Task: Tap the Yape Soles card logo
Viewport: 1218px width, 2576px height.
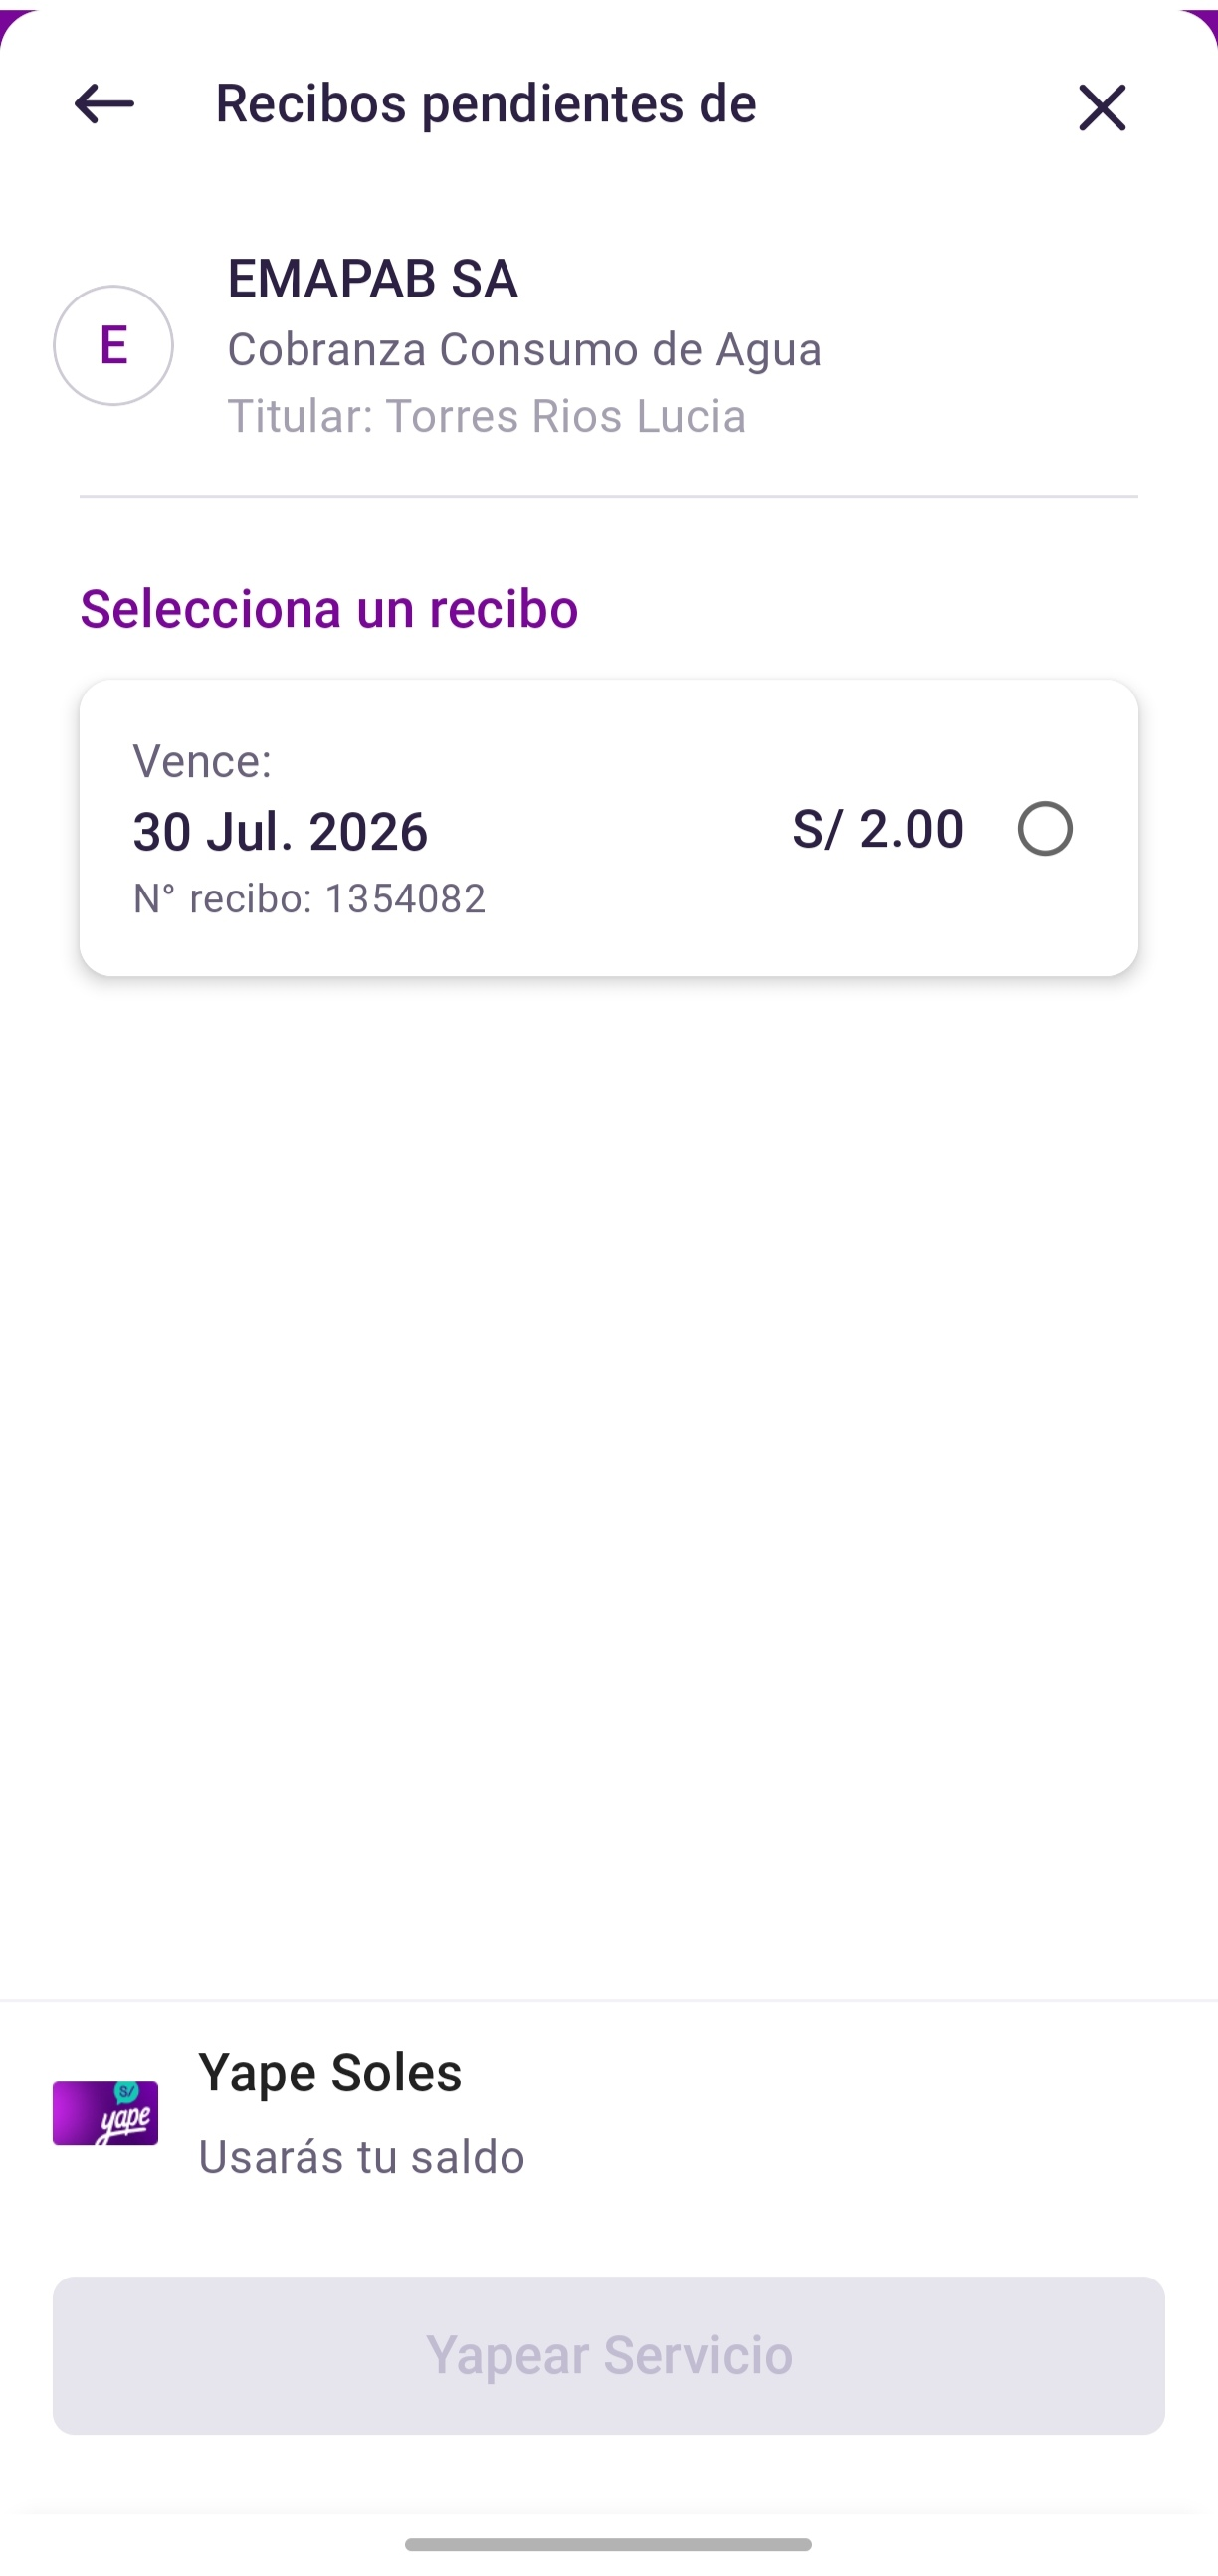Action: coord(105,2113)
